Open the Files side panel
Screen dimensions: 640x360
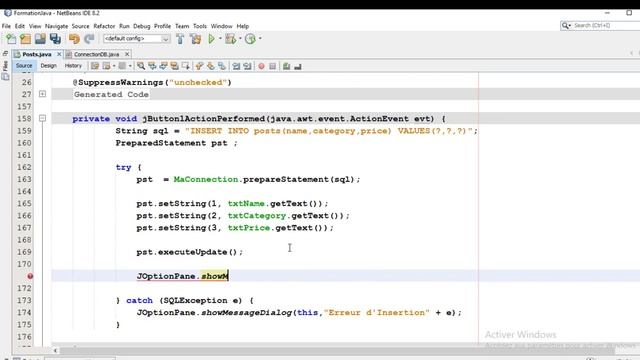tap(5, 66)
